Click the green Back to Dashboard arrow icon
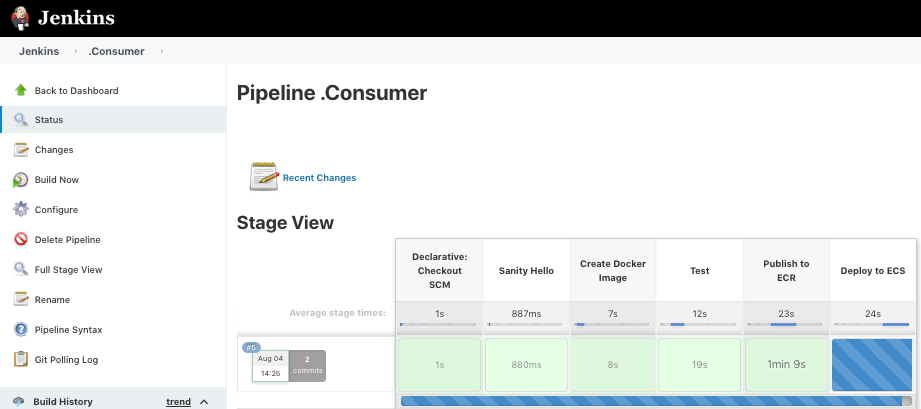The image size is (921, 409). click(21, 90)
